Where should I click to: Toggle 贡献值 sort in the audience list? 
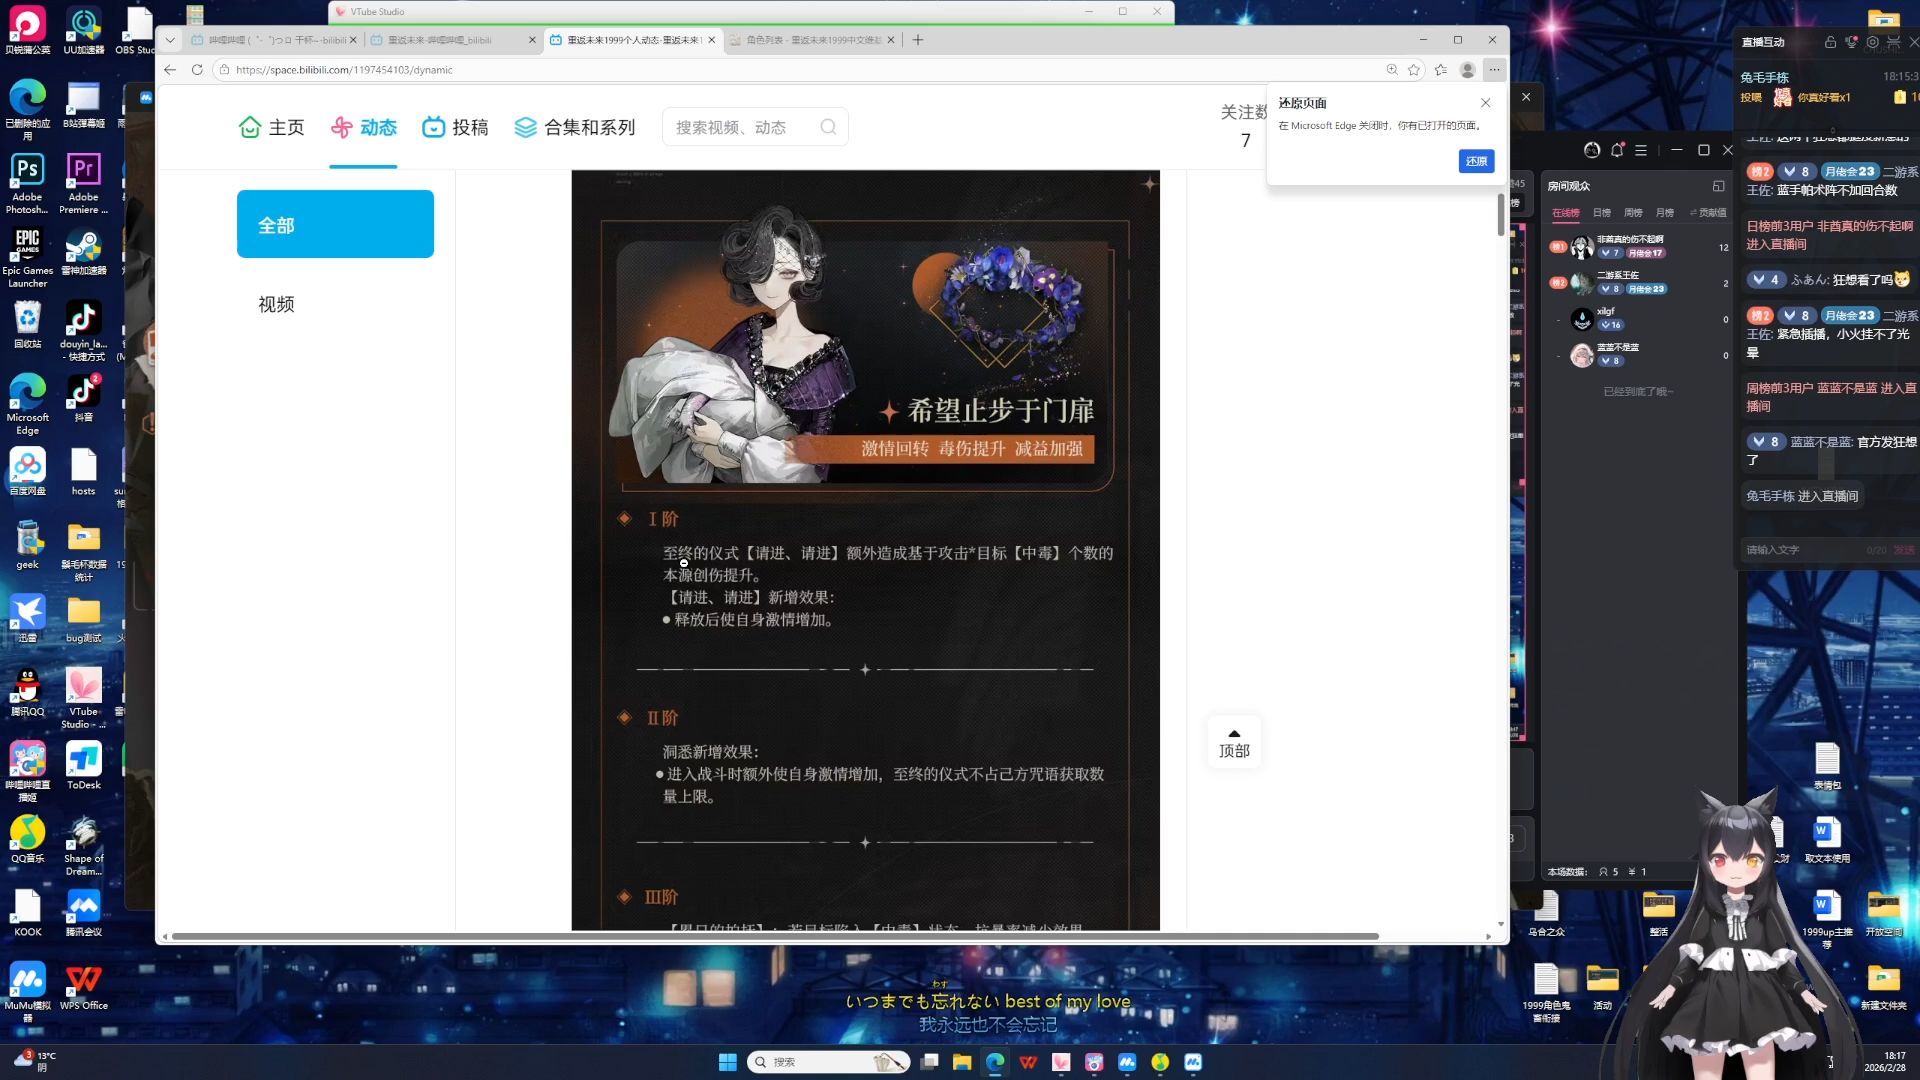tap(1708, 213)
